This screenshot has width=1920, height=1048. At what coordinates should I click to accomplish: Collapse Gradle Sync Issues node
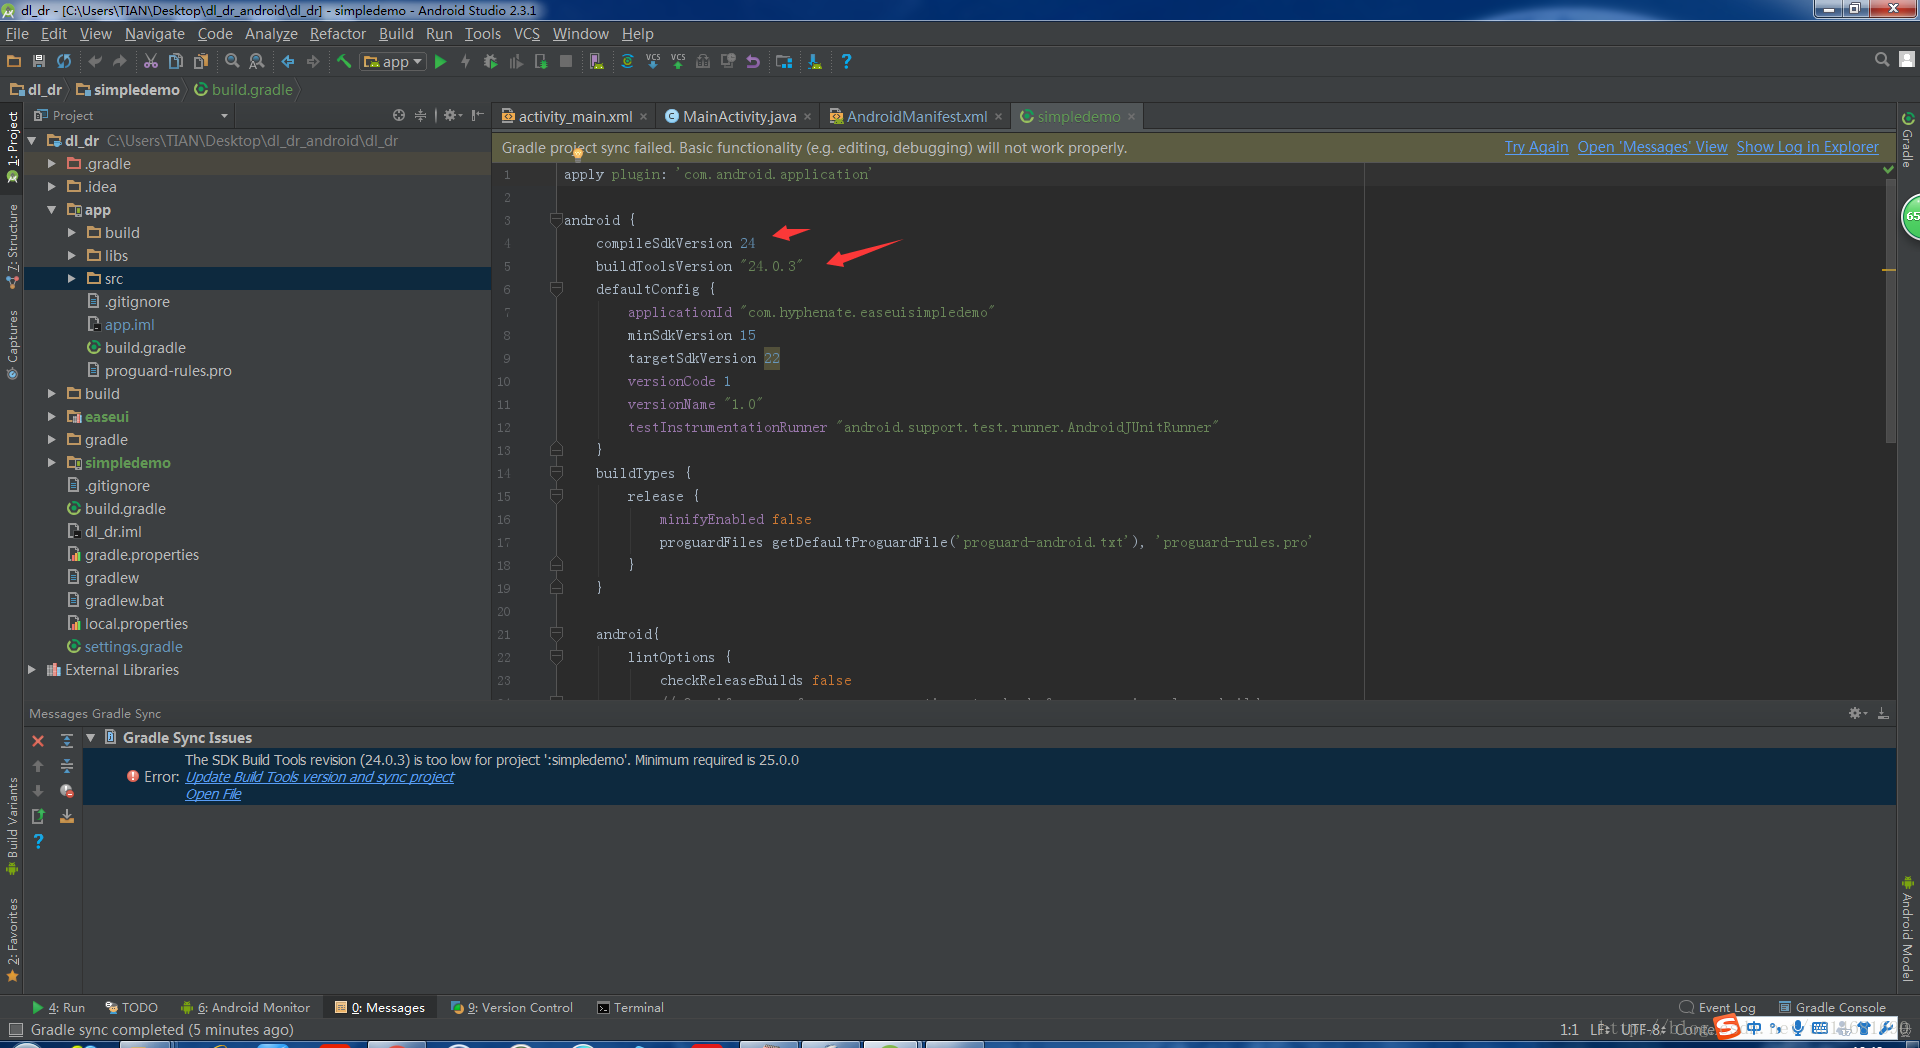click(x=91, y=738)
